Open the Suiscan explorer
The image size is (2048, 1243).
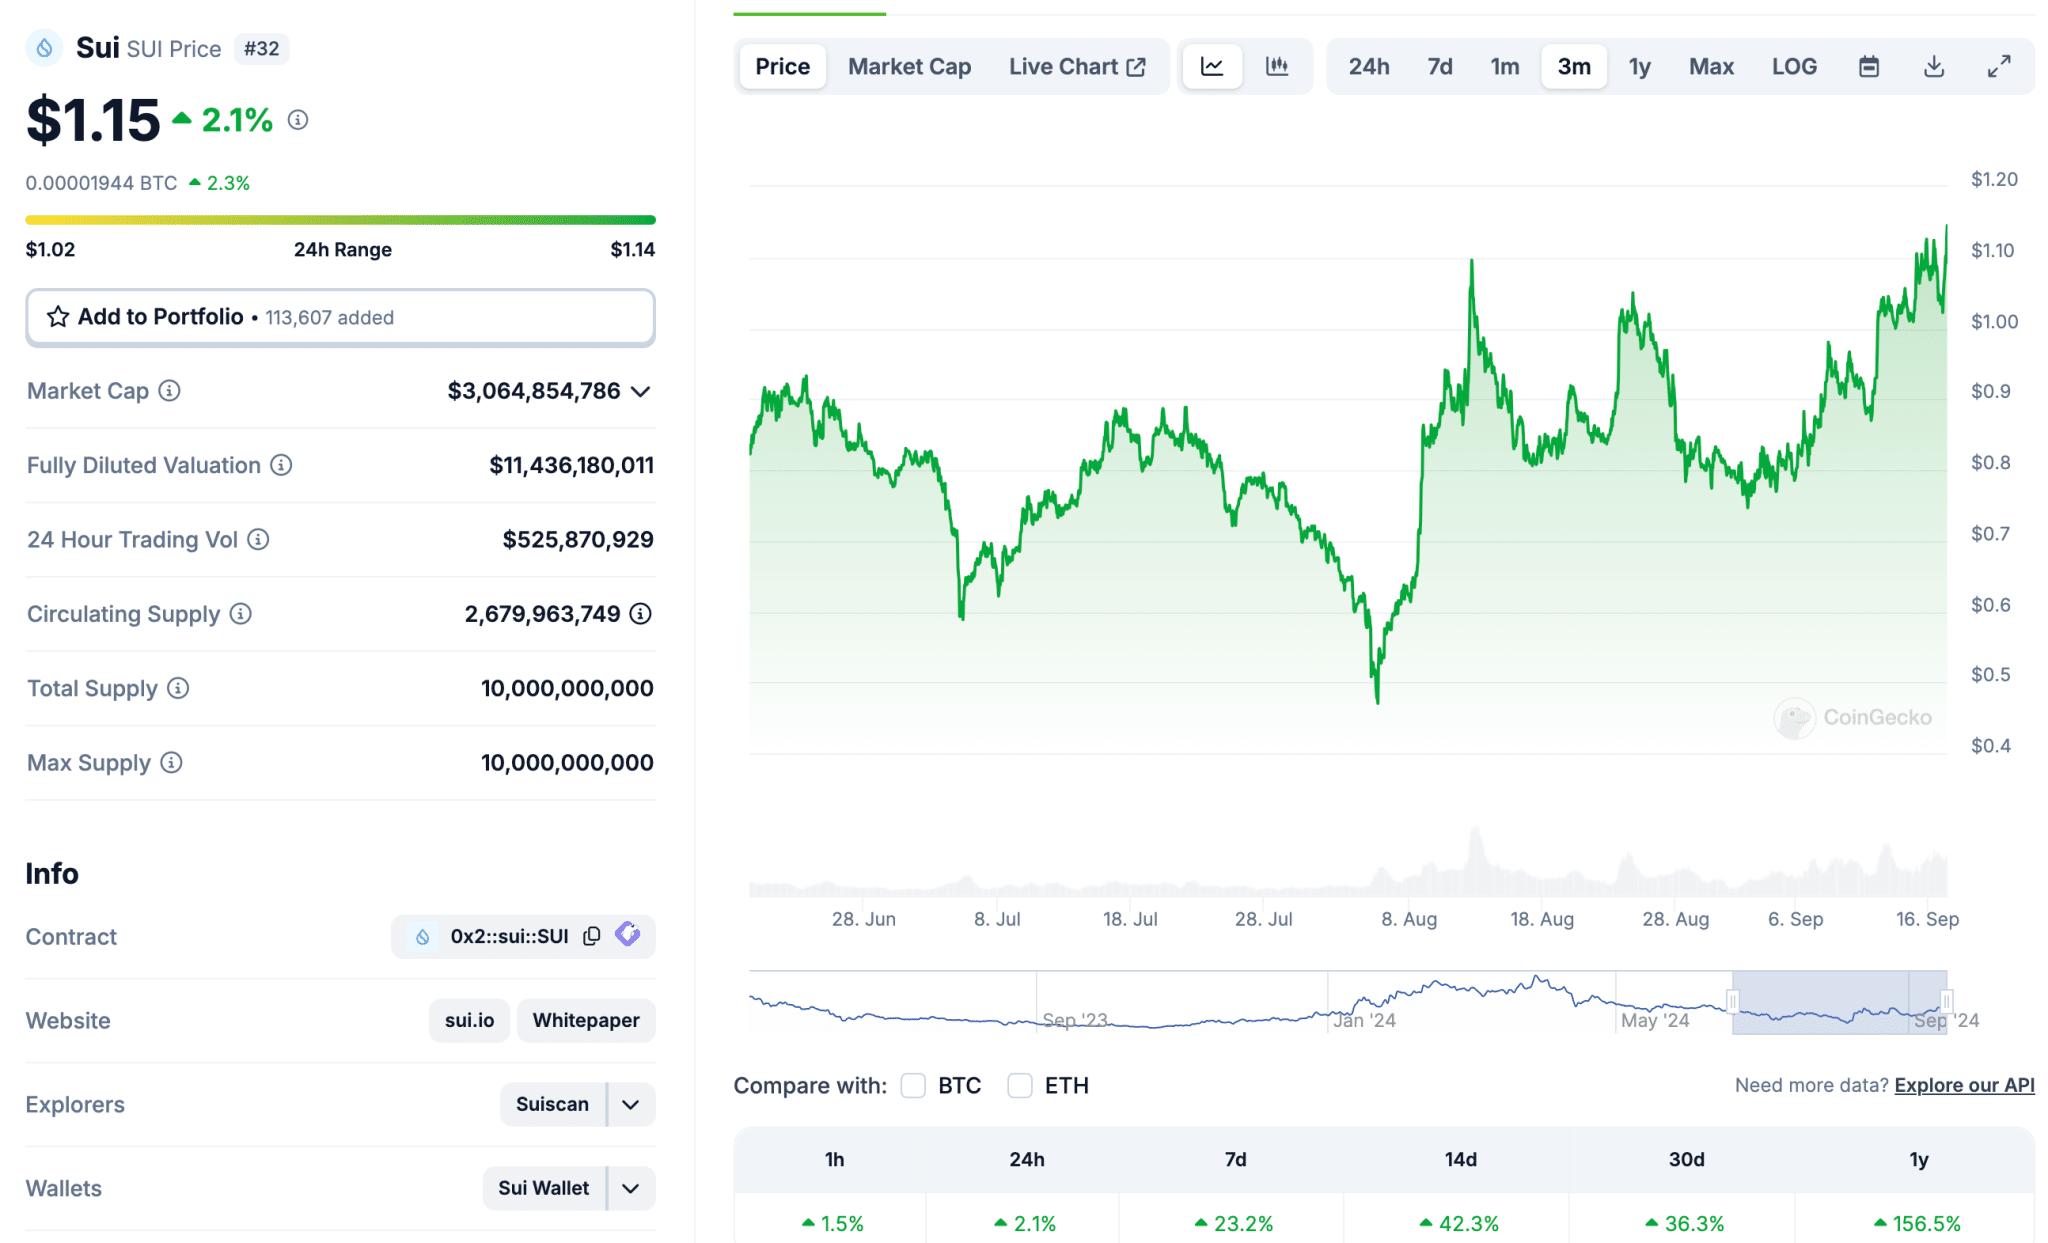(553, 1105)
